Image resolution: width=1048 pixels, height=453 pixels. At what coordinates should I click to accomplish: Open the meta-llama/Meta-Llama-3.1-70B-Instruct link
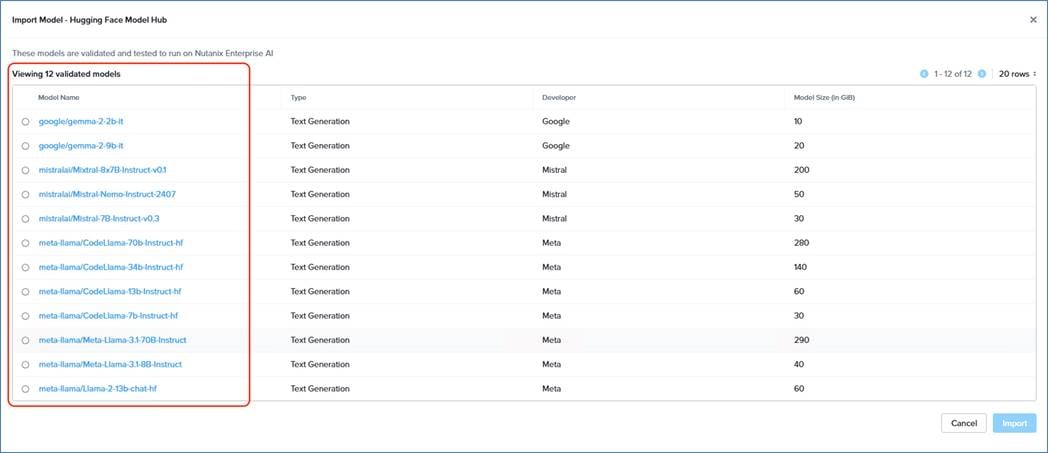tap(112, 340)
